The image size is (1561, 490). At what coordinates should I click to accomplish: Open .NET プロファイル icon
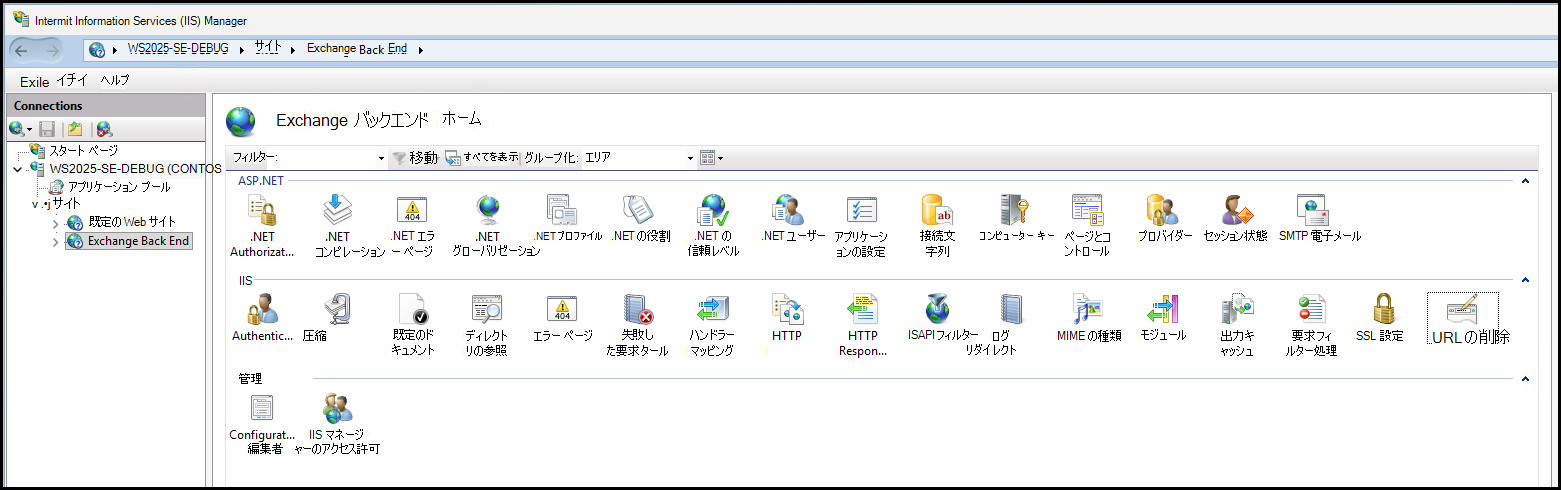(x=562, y=210)
